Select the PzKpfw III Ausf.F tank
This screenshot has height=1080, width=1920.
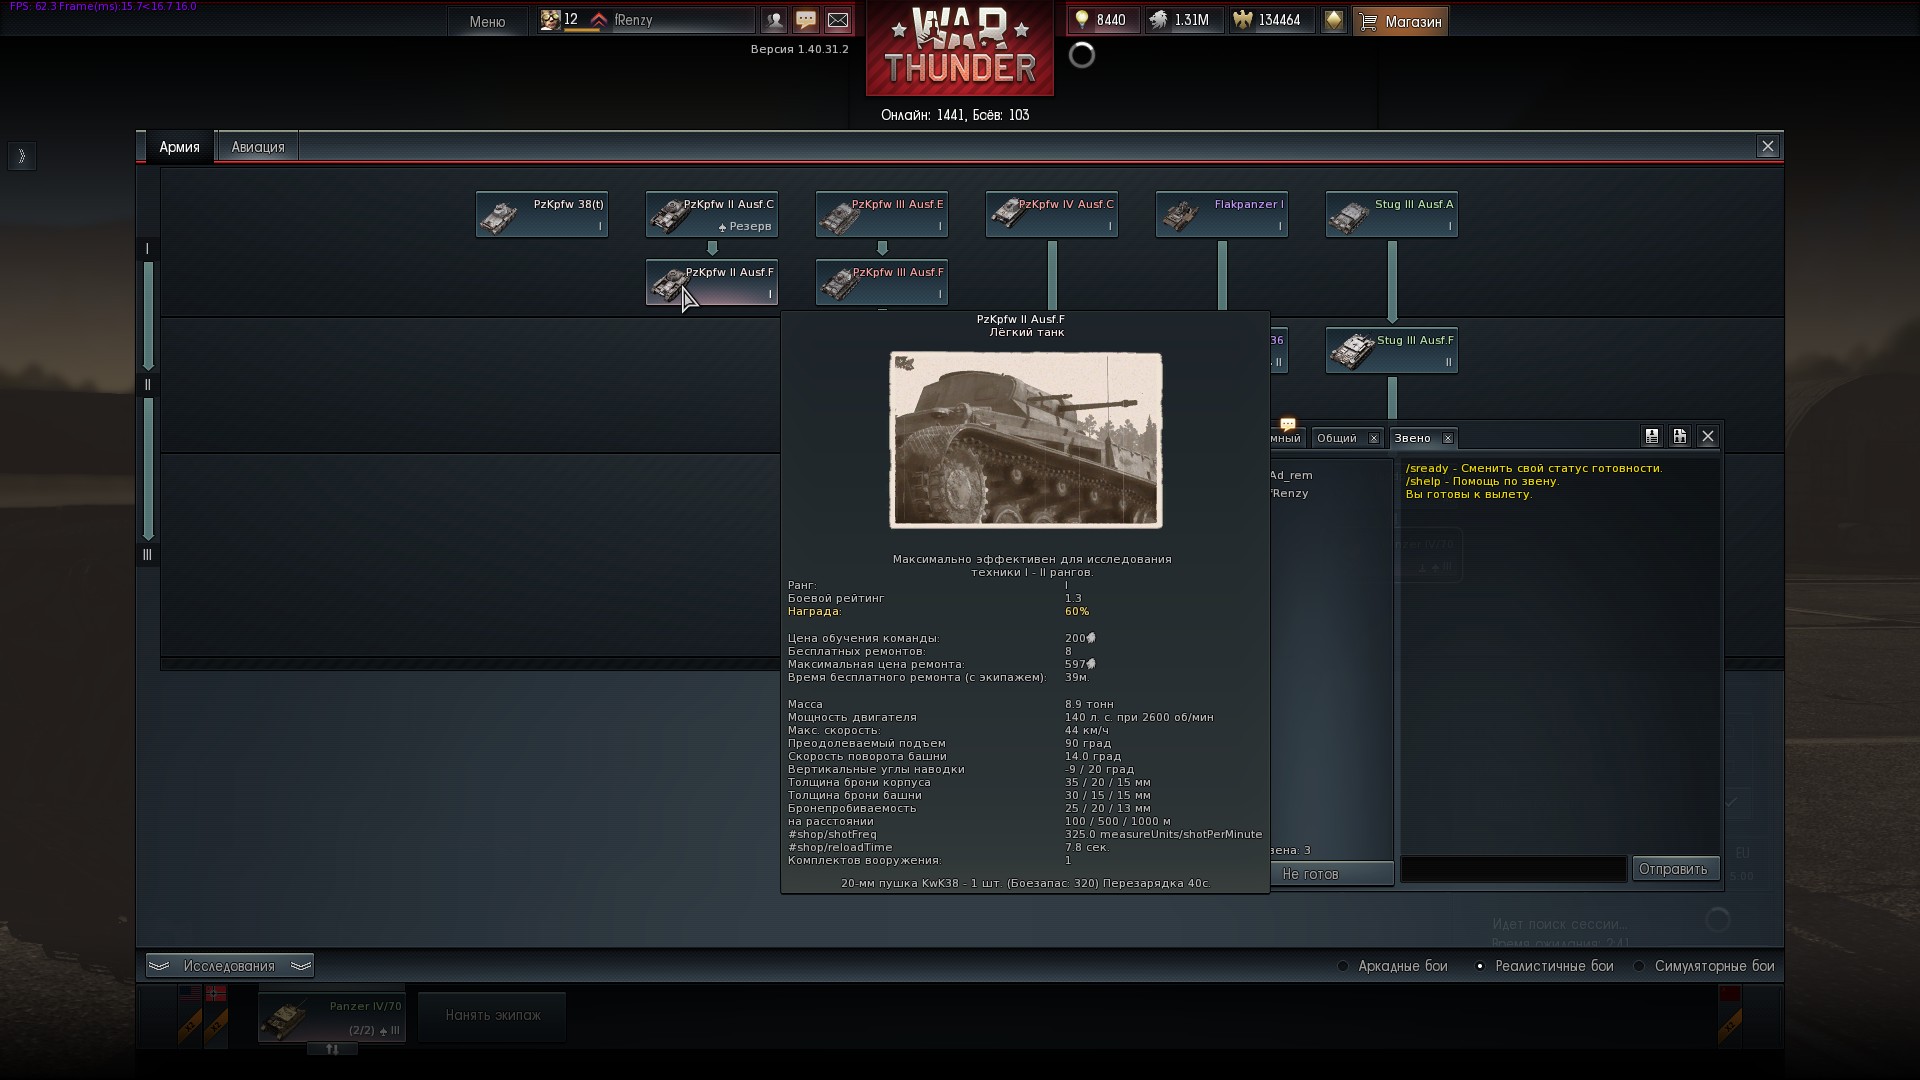[882, 283]
